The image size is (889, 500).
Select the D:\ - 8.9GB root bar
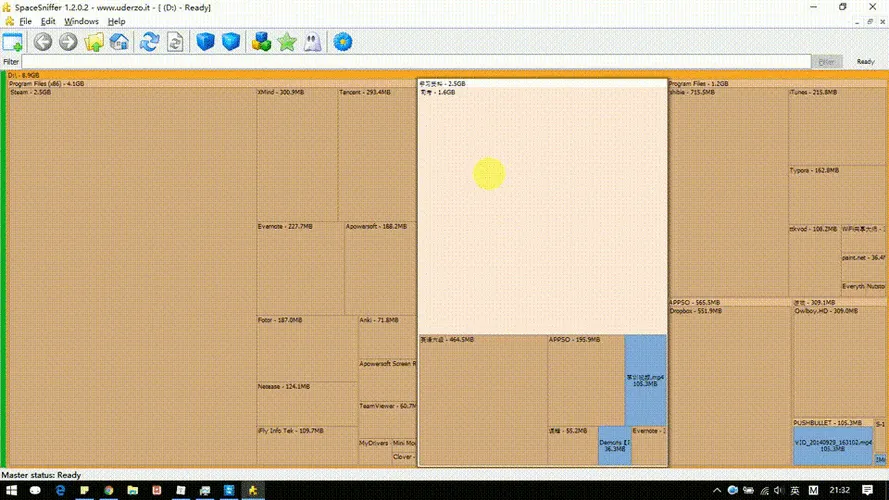[444, 75]
